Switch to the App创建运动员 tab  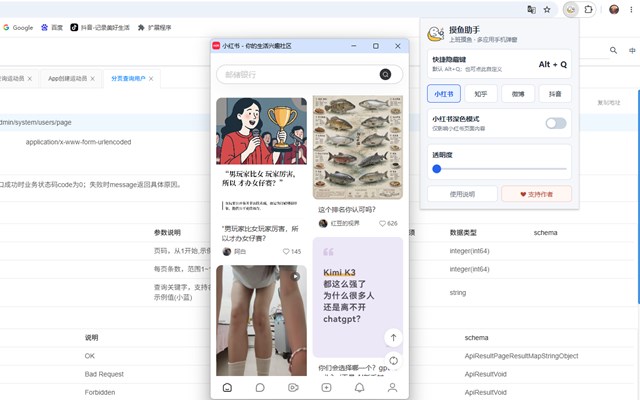click(67, 78)
